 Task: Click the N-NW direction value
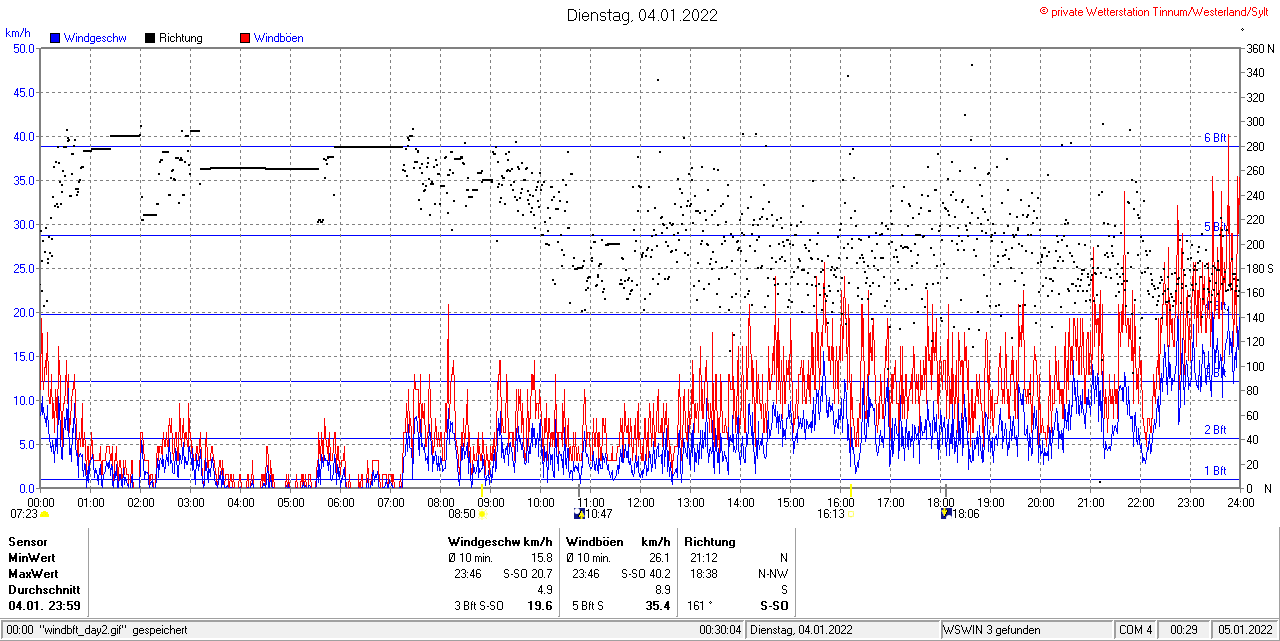[773, 574]
